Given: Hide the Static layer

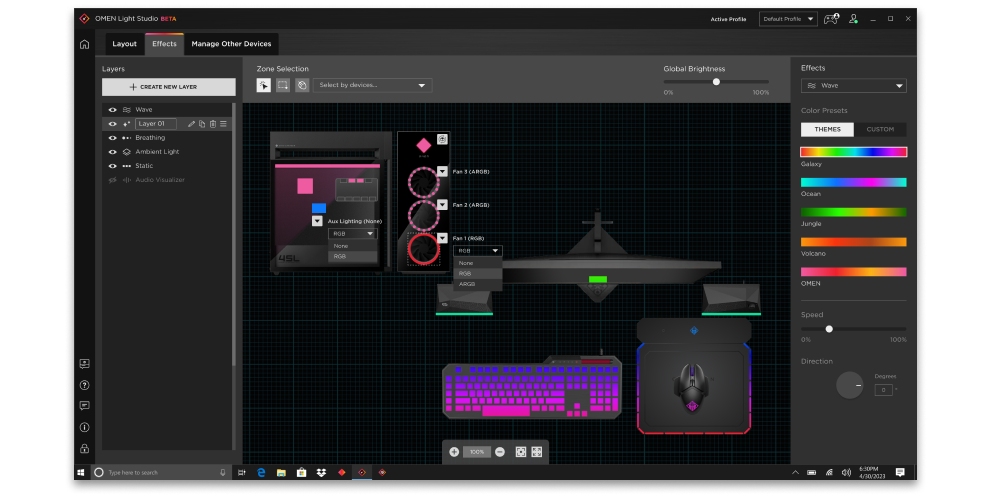Looking at the screenshot, I should tap(112, 166).
